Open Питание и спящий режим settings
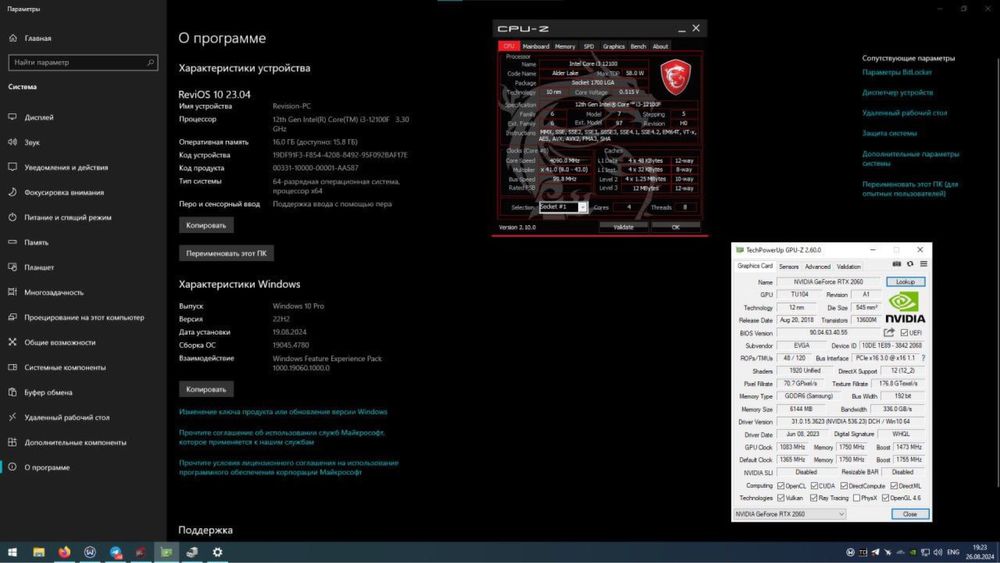This screenshot has width=1000, height=563. tap(68, 217)
